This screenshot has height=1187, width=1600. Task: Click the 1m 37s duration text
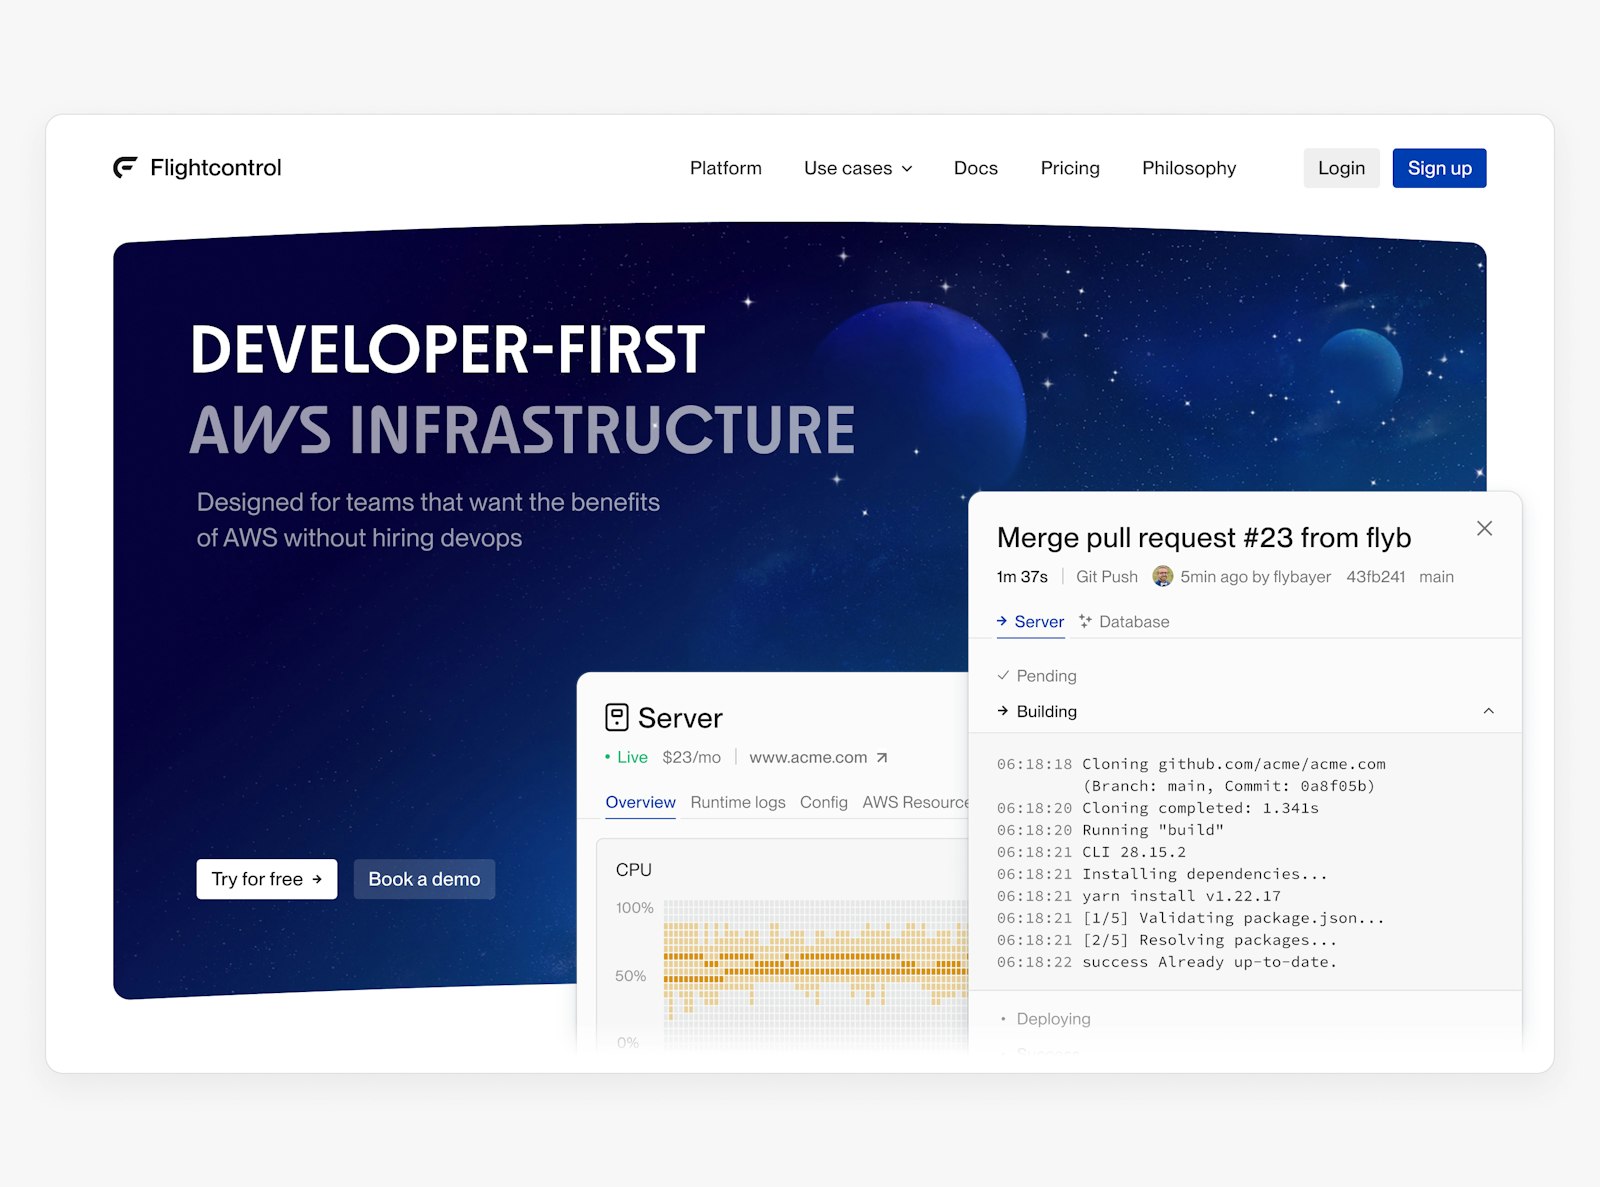1022,577
